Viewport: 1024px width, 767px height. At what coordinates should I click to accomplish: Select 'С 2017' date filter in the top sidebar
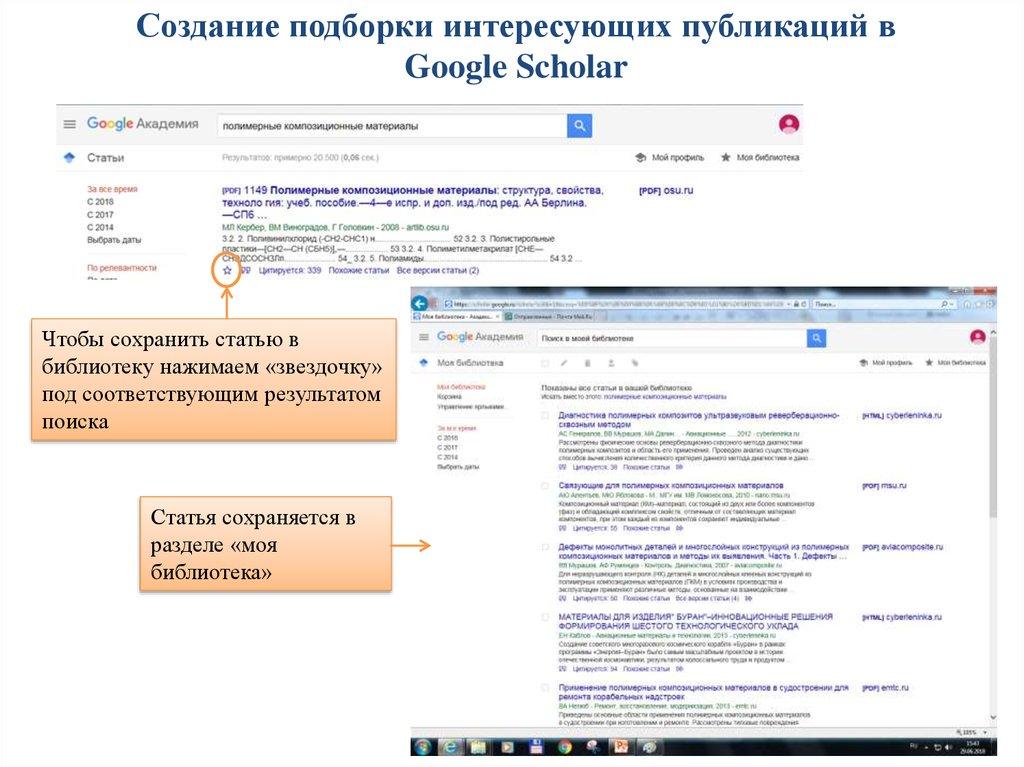(x=100, y=215)
